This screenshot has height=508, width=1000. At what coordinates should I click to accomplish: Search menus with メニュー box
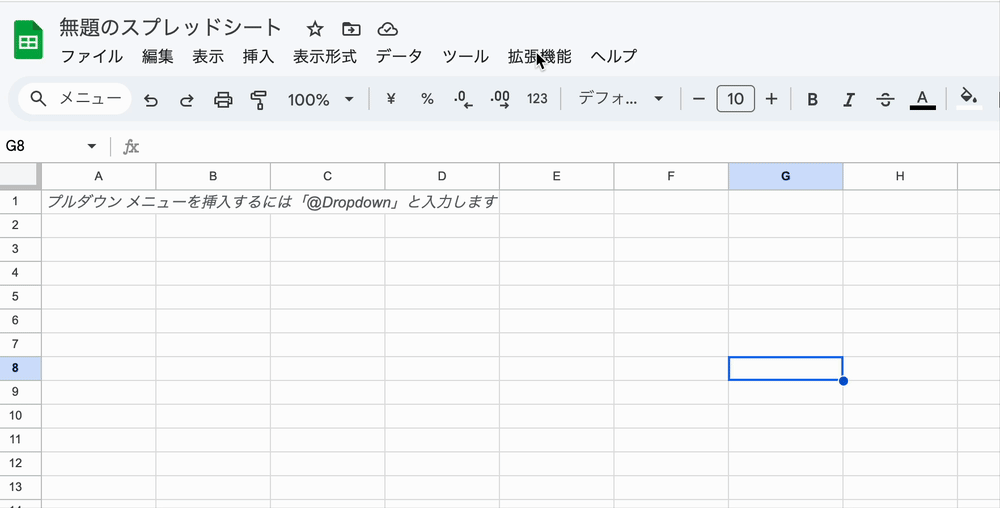[75, 99]
